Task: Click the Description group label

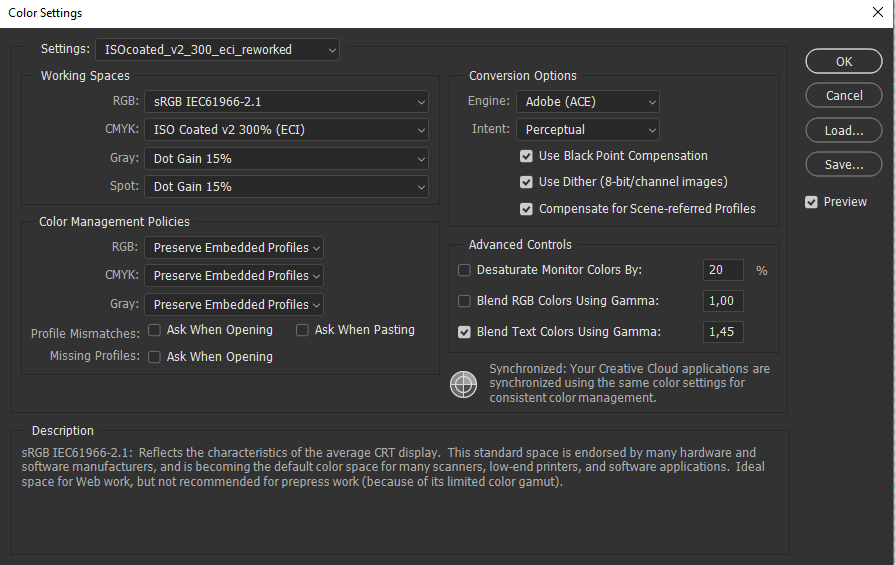Action: click(x=63, y=431)
